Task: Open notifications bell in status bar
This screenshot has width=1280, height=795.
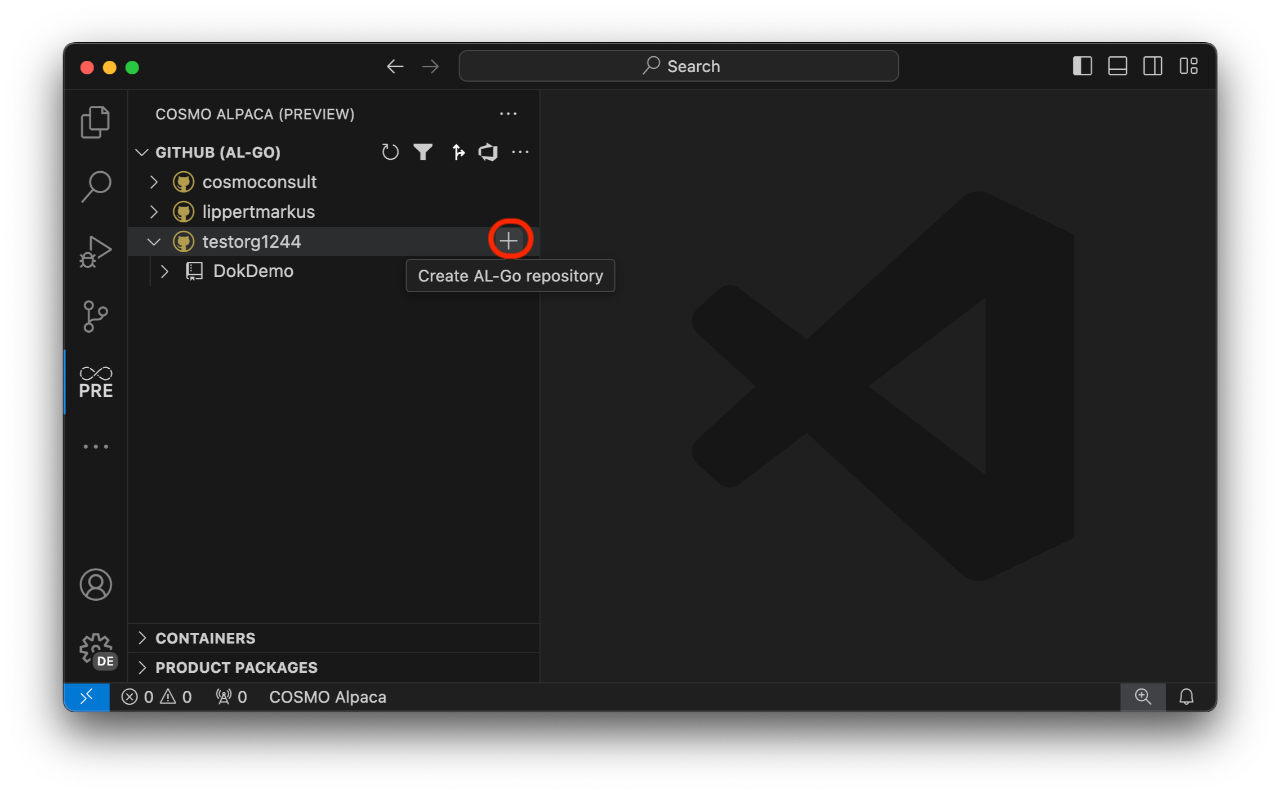Action: (1186, 697)
